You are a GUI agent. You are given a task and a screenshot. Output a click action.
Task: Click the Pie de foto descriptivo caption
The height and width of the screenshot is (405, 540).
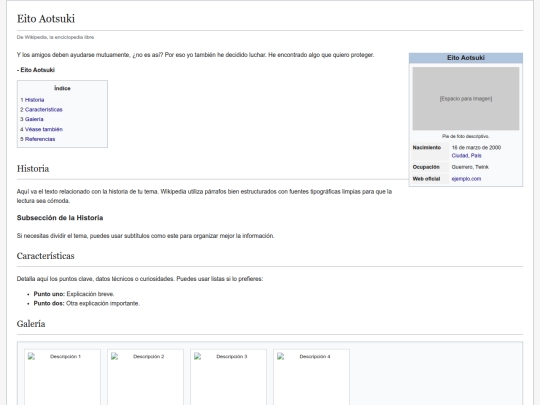coord(466,136)
